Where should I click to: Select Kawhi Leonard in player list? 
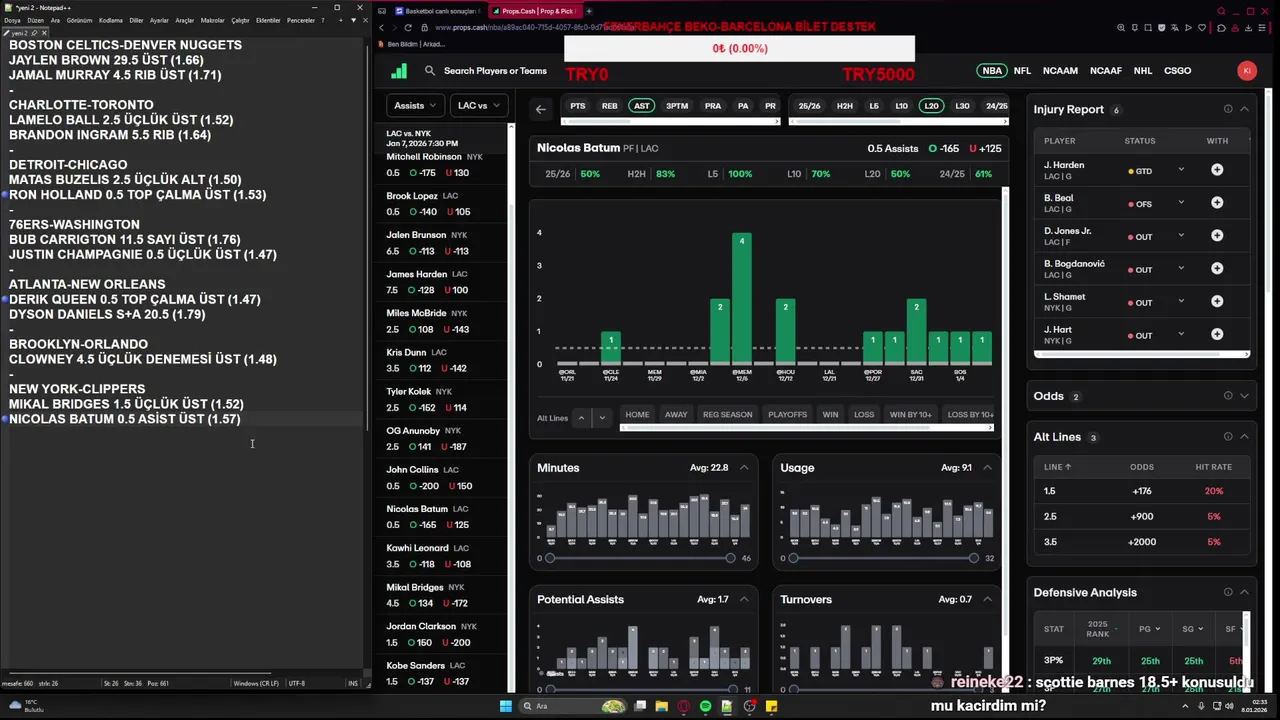446,556
